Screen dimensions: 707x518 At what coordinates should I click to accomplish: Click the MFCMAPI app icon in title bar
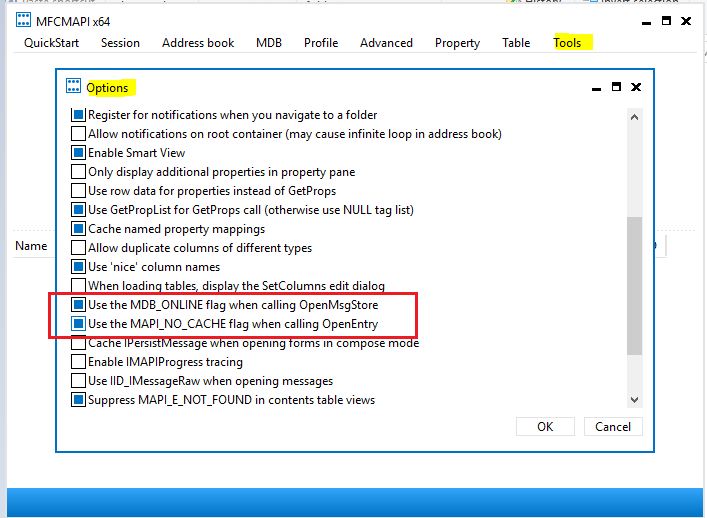[x=23, y=20]
